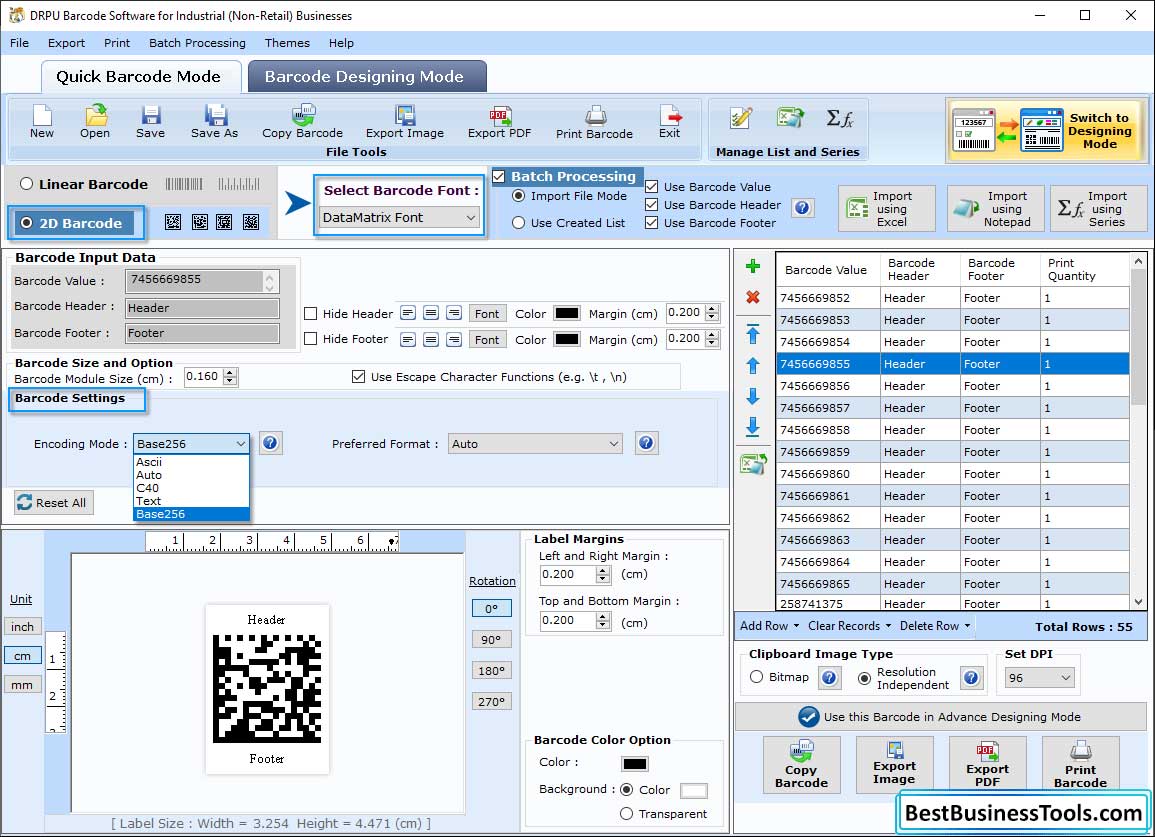Image resolution: width=1155 pixels, height=837 pixels.
Task: Select the inch unit button
Action: click(x=23, y=627)
